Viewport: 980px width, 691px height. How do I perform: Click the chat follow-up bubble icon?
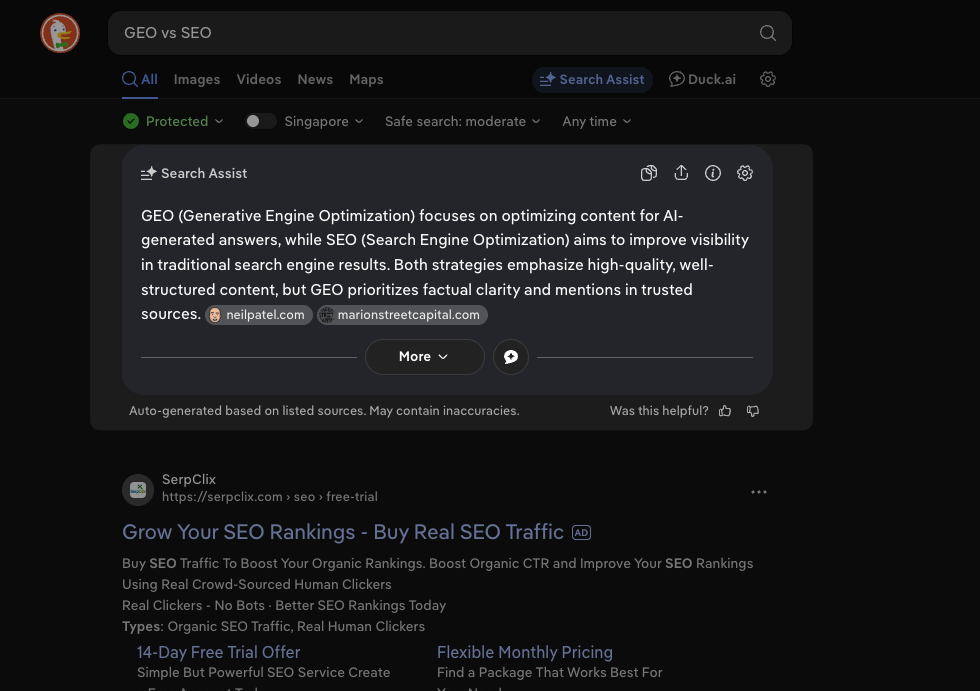point(511,357)
